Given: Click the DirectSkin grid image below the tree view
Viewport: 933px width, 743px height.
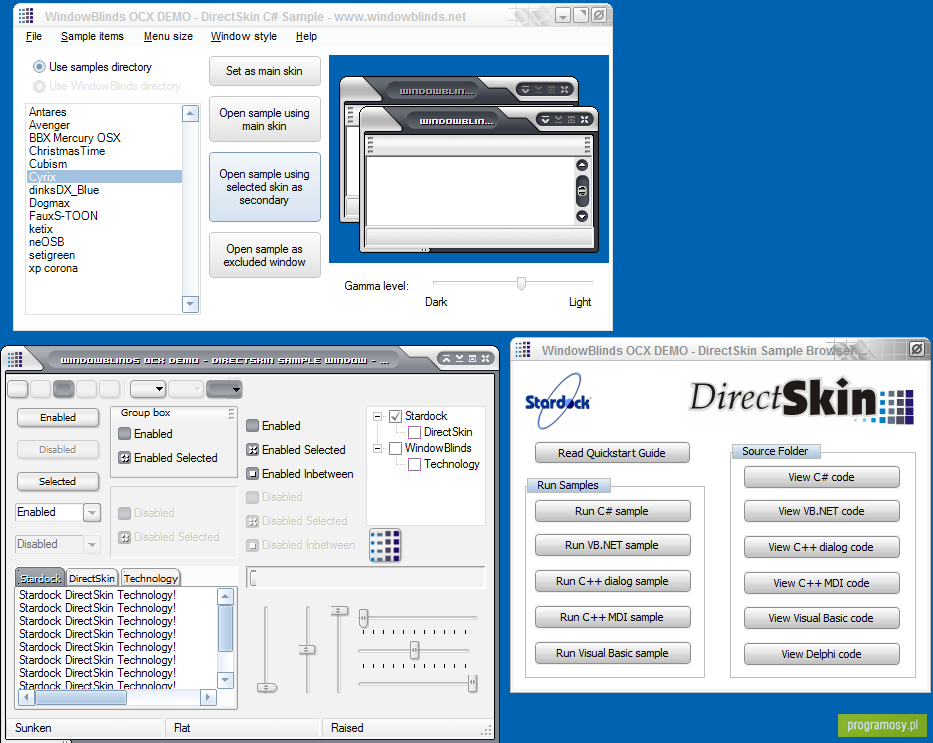Looking at the screenshot, I should (385, 546).
